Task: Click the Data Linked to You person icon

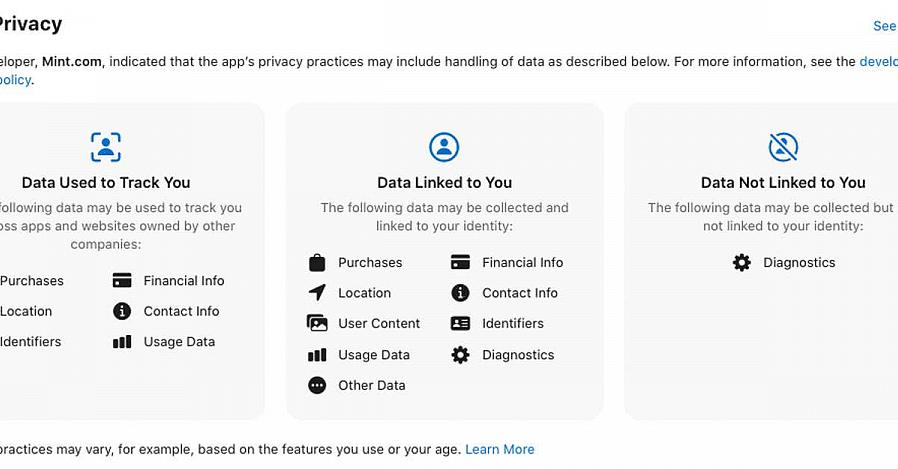Action: 444,147
